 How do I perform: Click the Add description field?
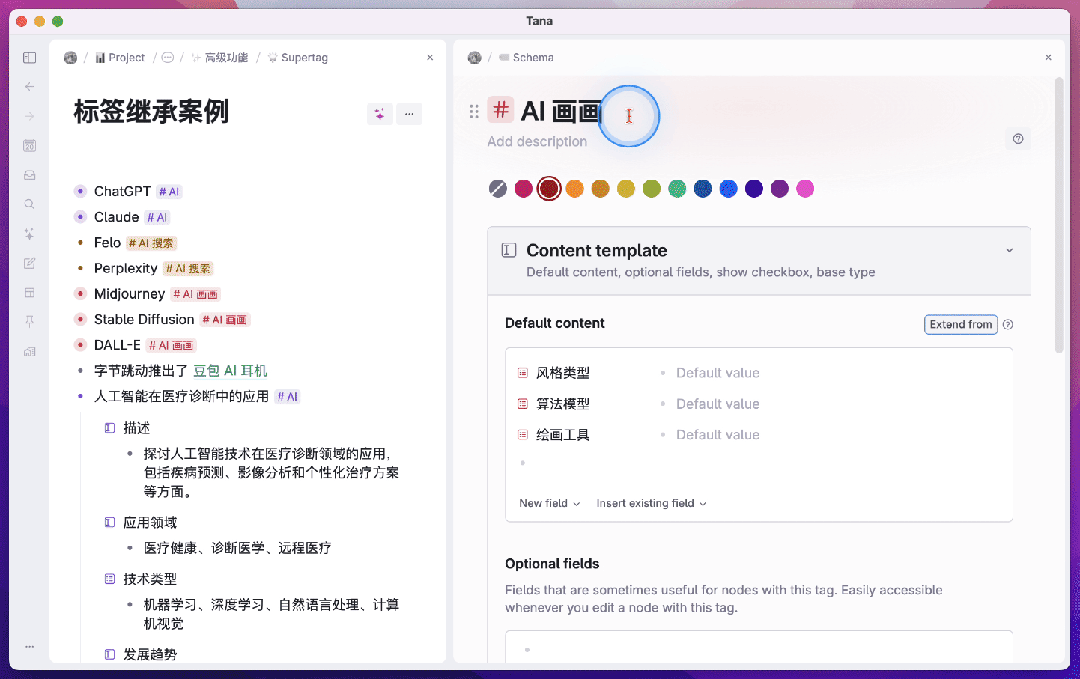[537, 142]
